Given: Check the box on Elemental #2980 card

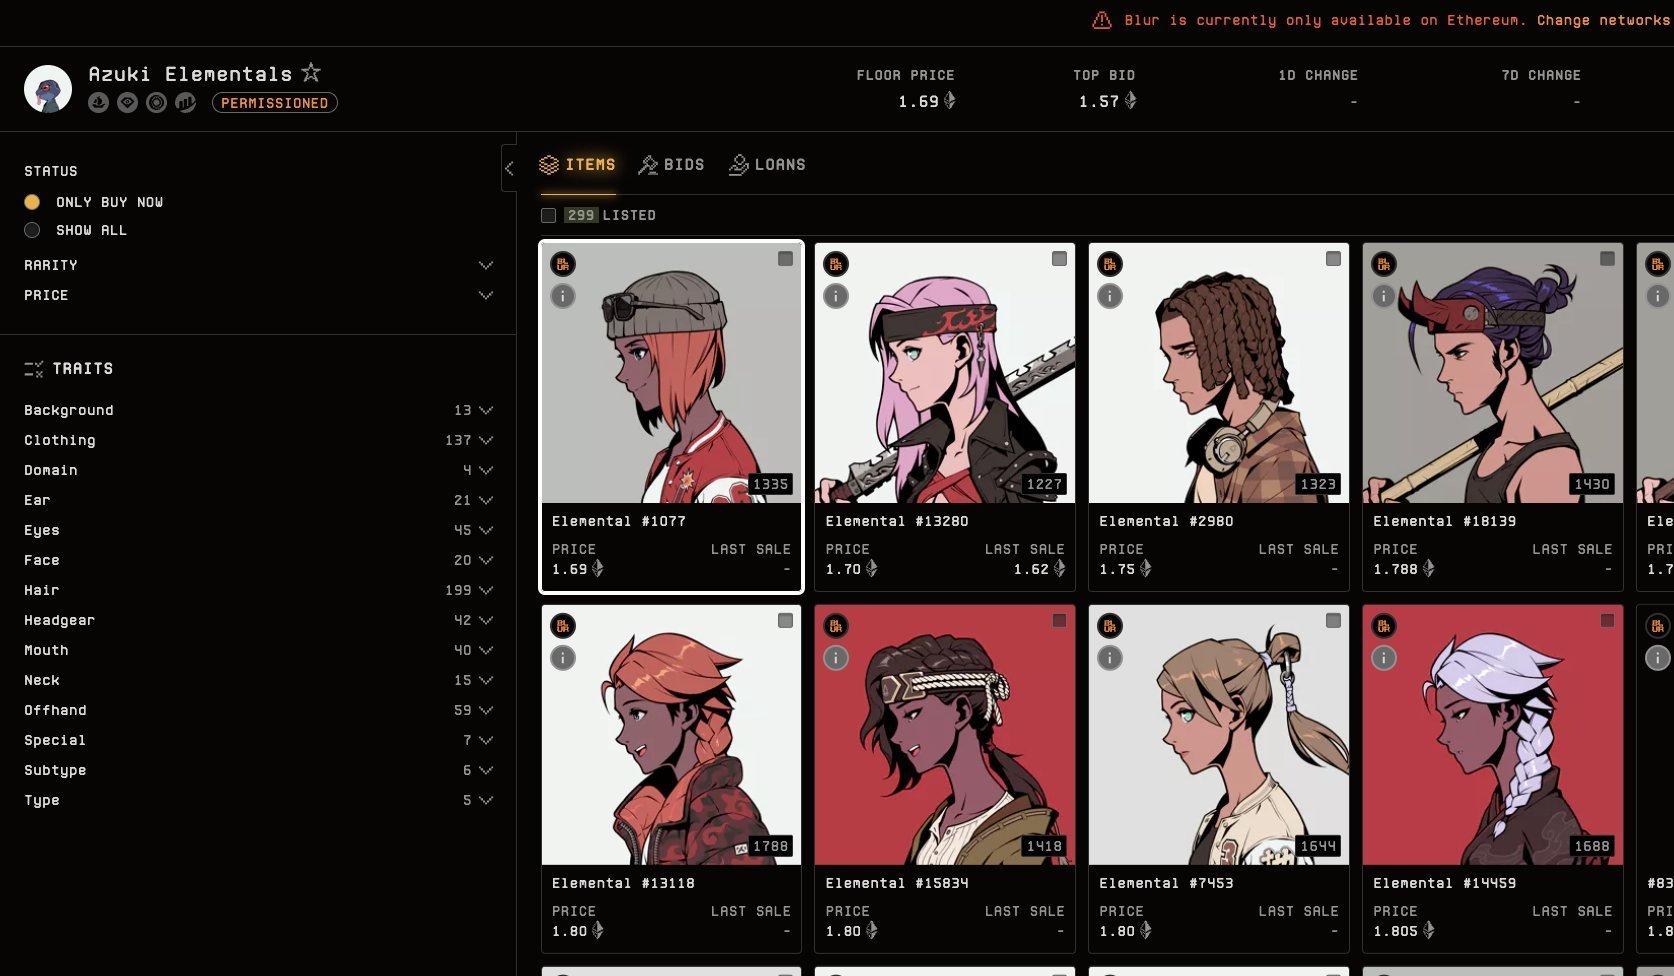Looking at the screenshot, I should [x=1334, y=259].
